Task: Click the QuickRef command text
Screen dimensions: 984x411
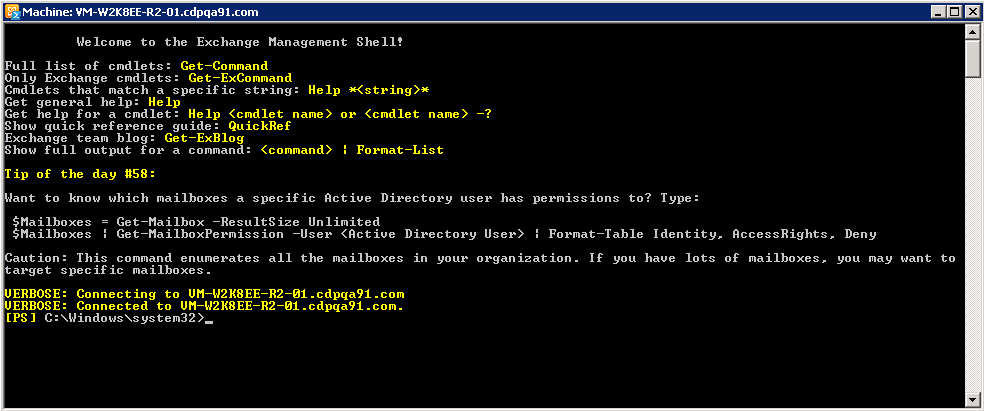Action: (x=260, y=126)
